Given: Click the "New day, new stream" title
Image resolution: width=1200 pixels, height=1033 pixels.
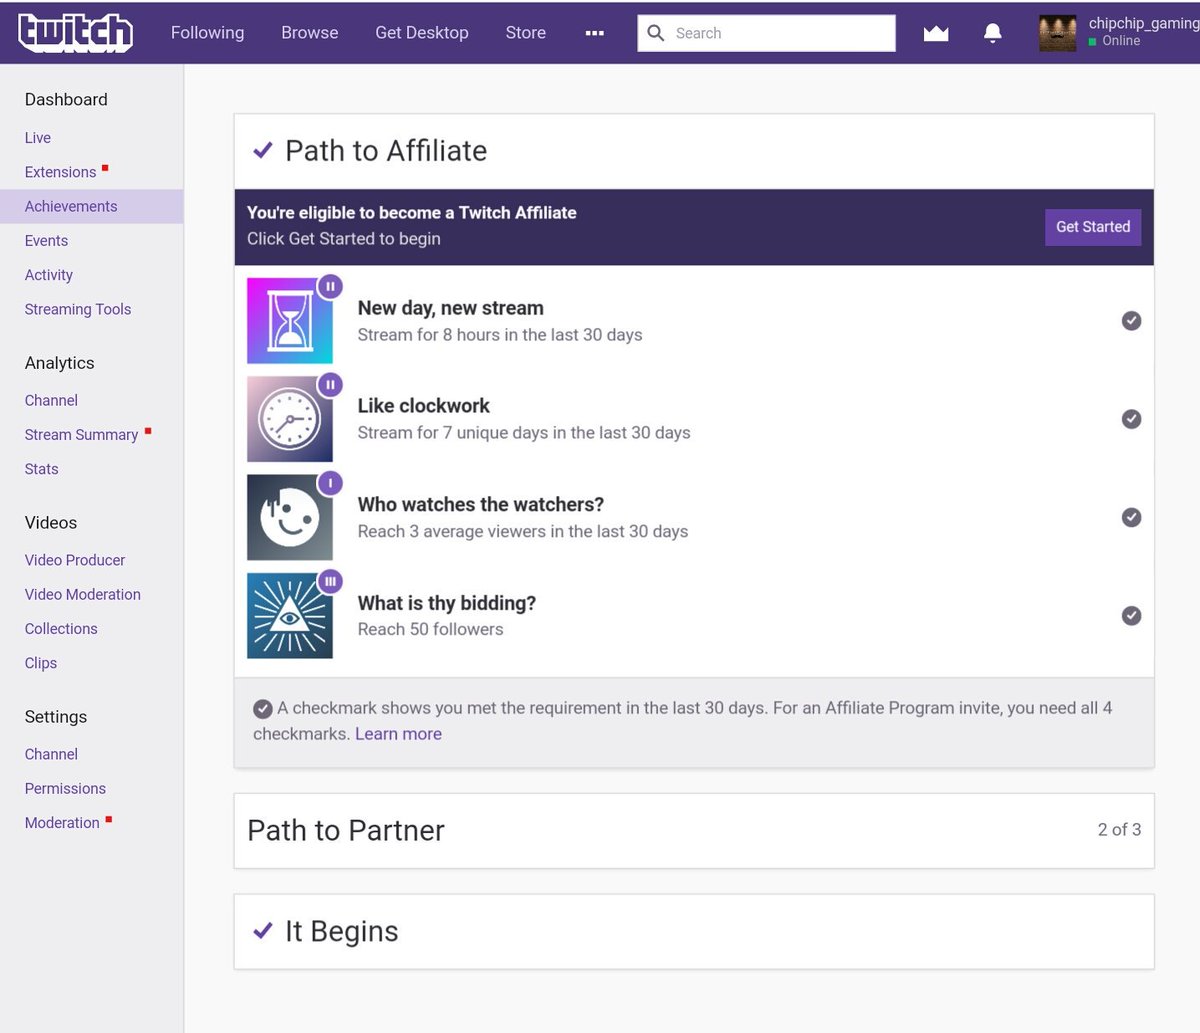Looking at the screenshot, I should (451, 308).
